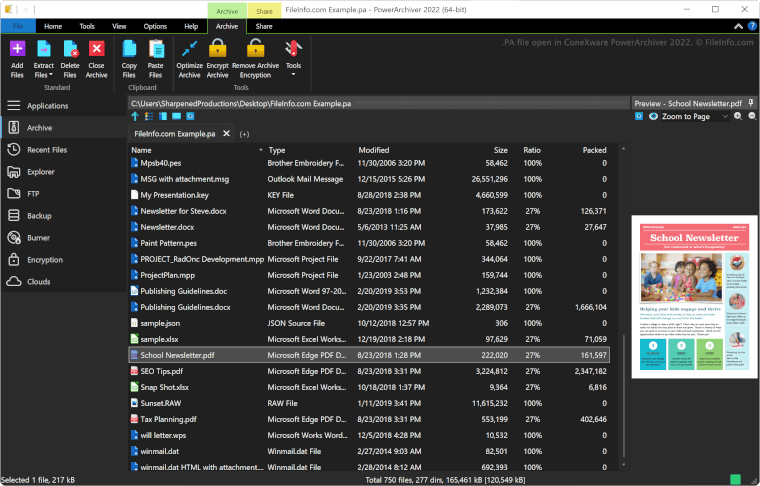
Task: Select SEO Tips.pdf in file list
Action: pos(161,371)
